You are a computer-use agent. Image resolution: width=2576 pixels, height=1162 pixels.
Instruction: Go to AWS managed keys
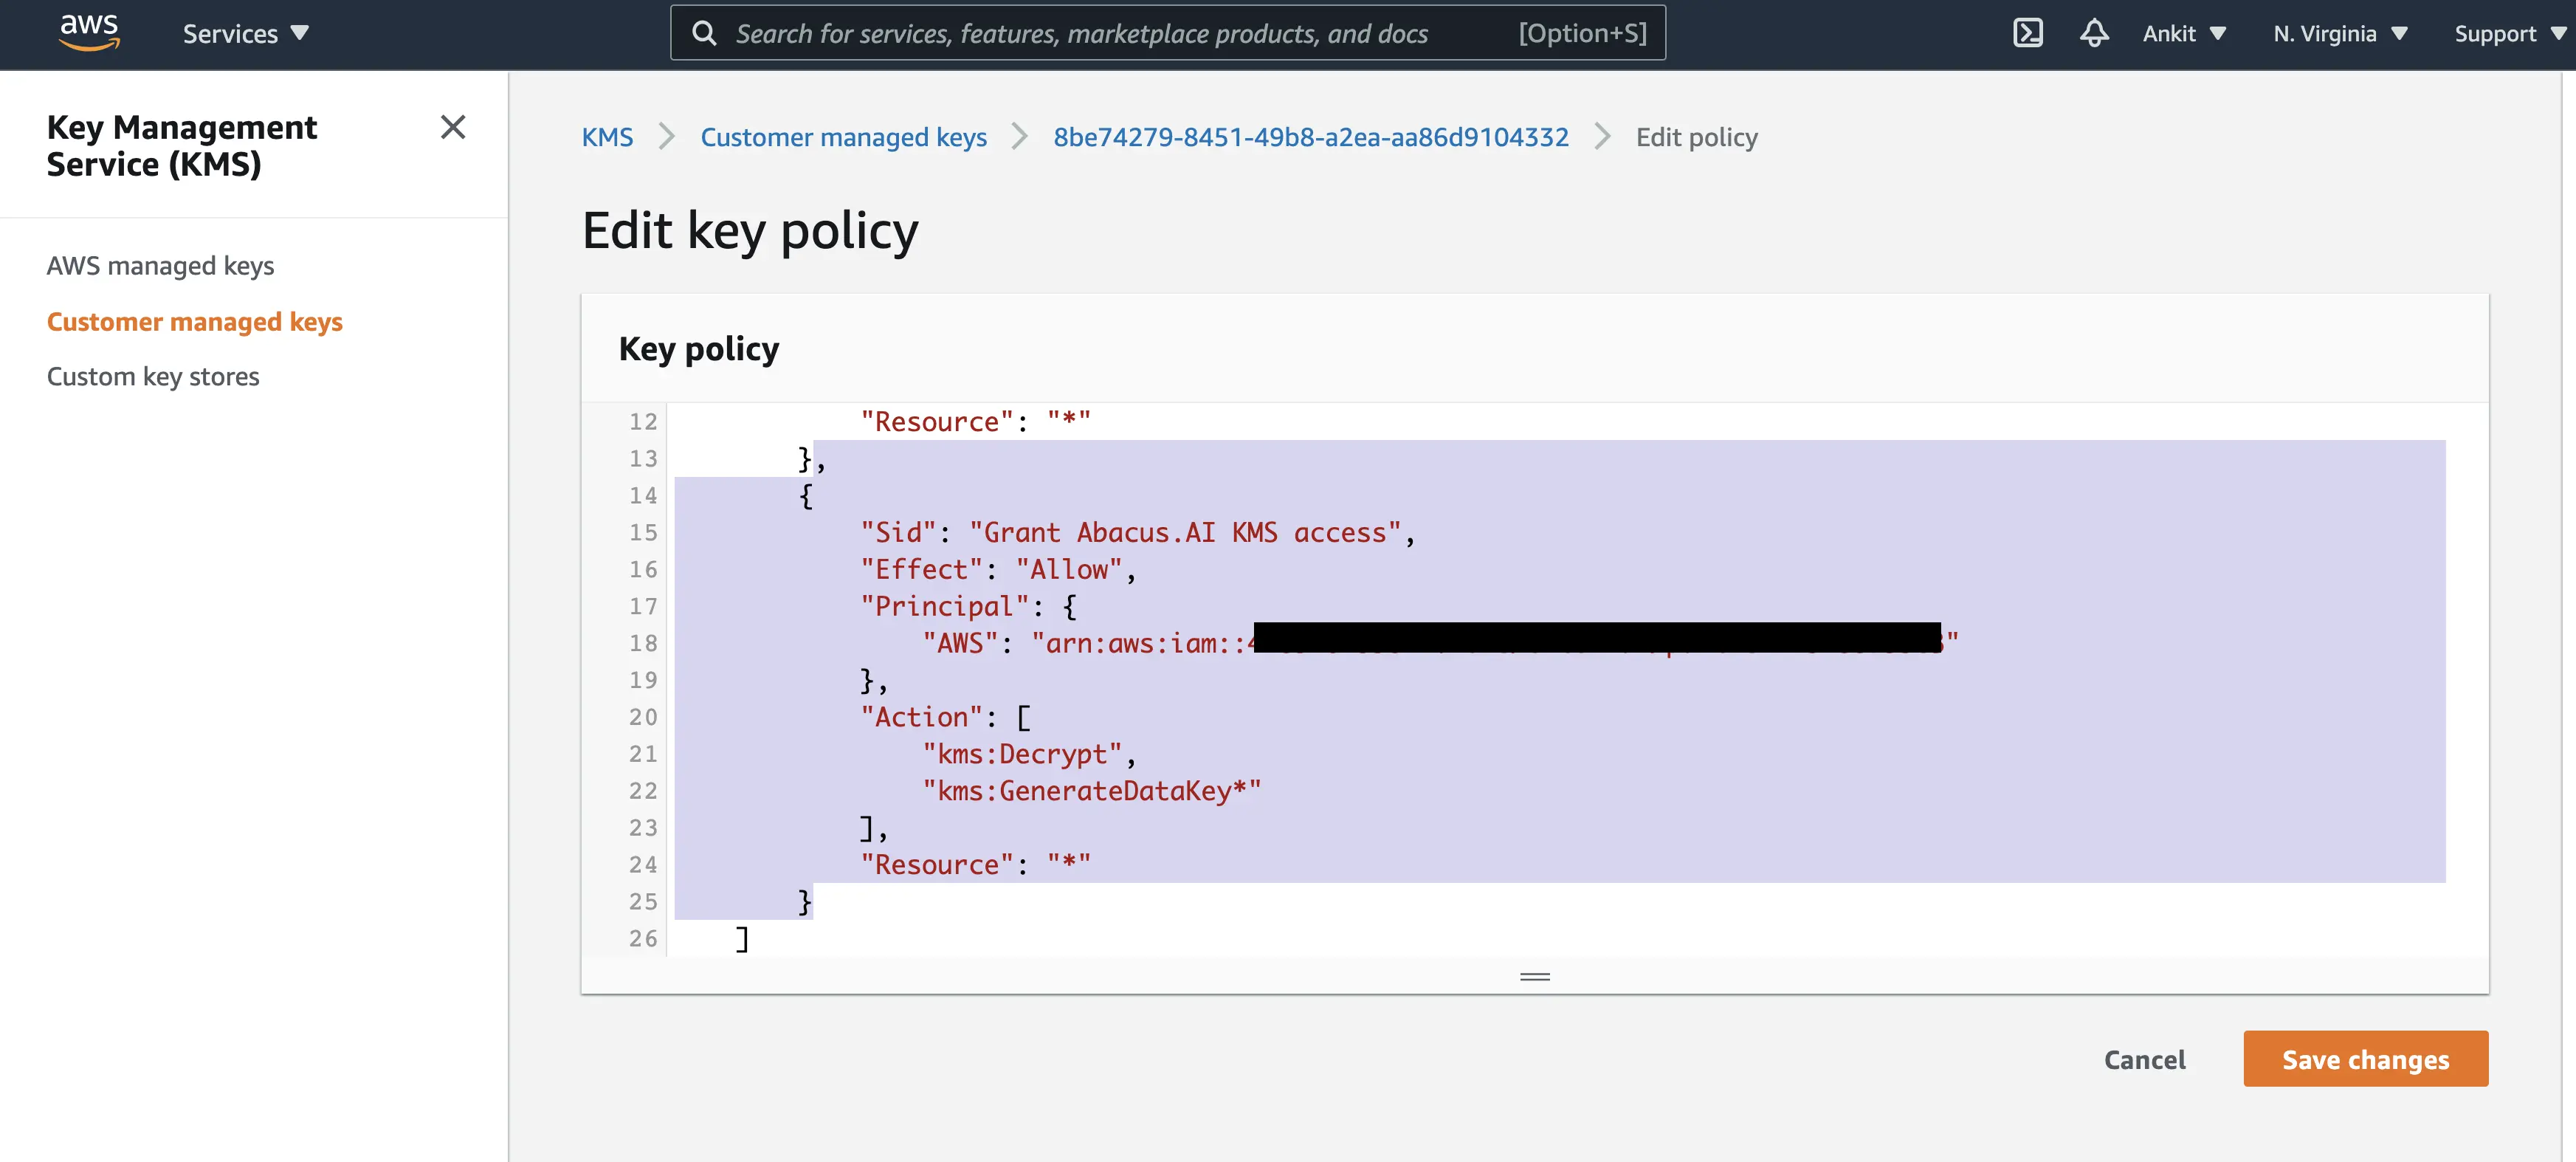tap(160, 265)
